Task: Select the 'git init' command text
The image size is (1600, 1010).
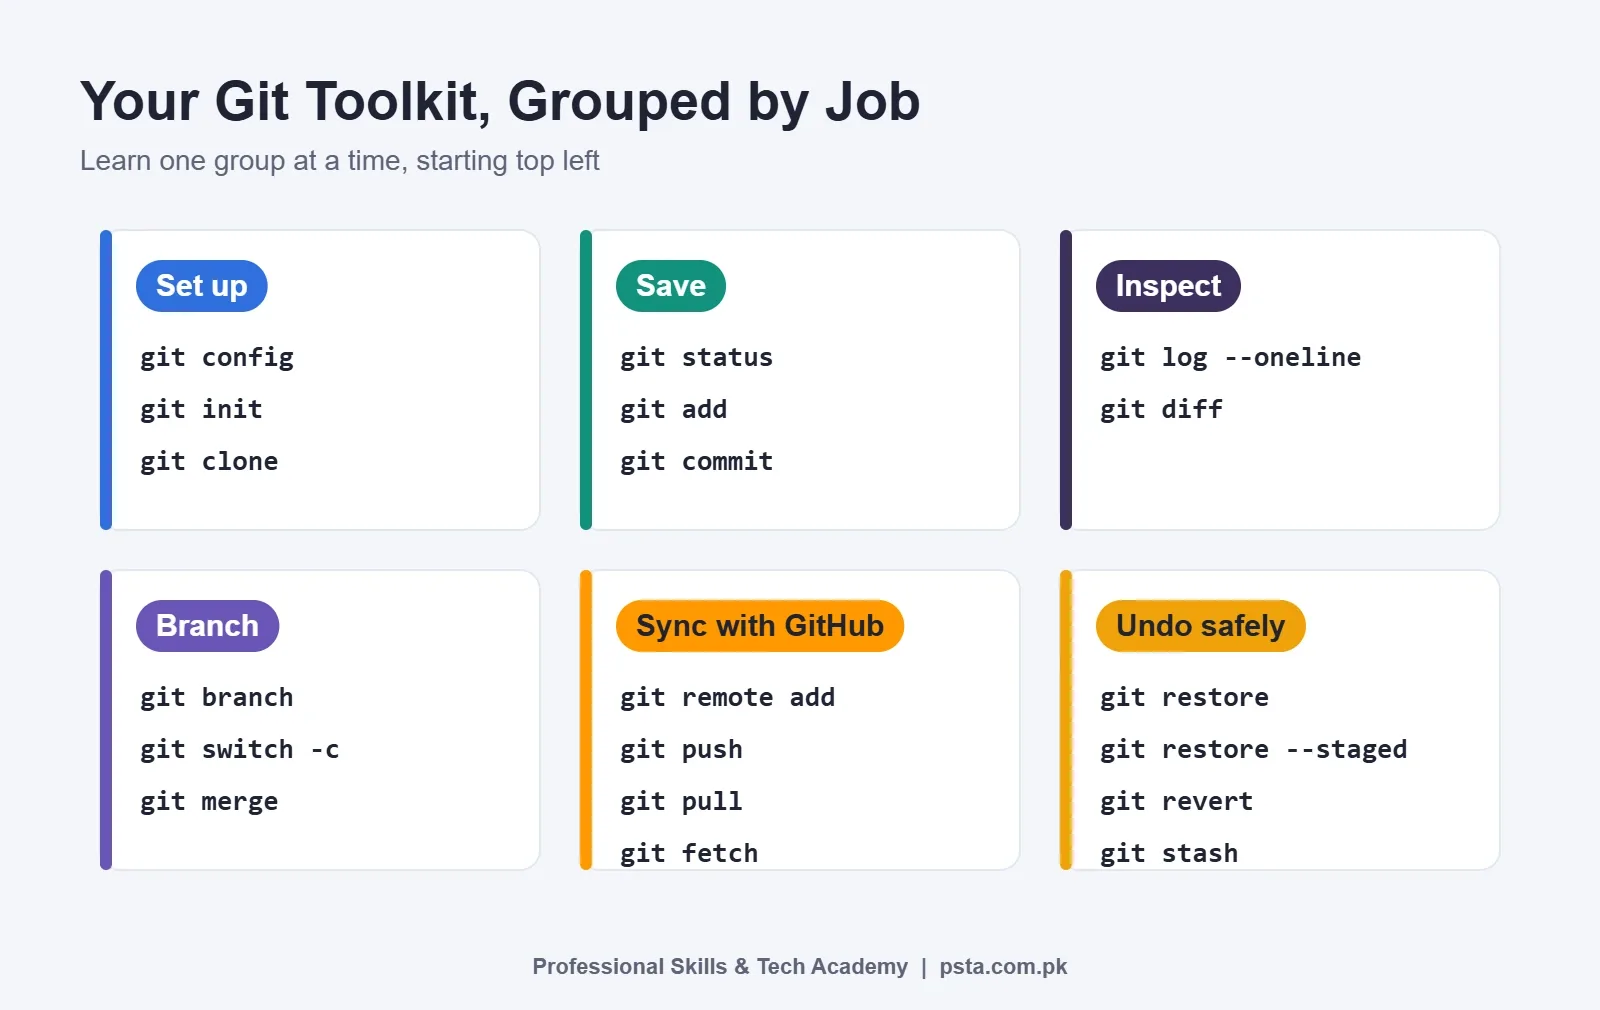Action: 201,410
